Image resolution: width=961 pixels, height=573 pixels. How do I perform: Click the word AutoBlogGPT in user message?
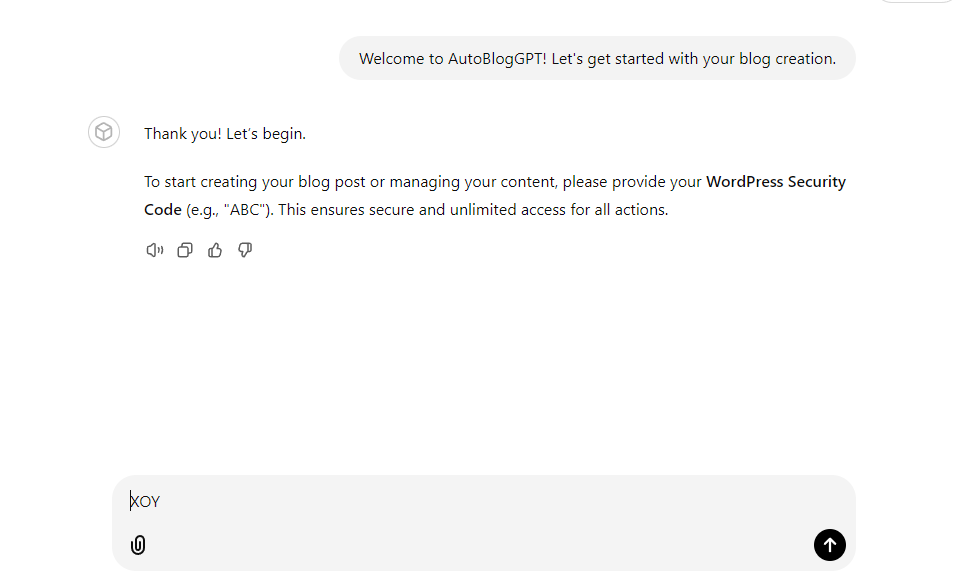[497, 59]
